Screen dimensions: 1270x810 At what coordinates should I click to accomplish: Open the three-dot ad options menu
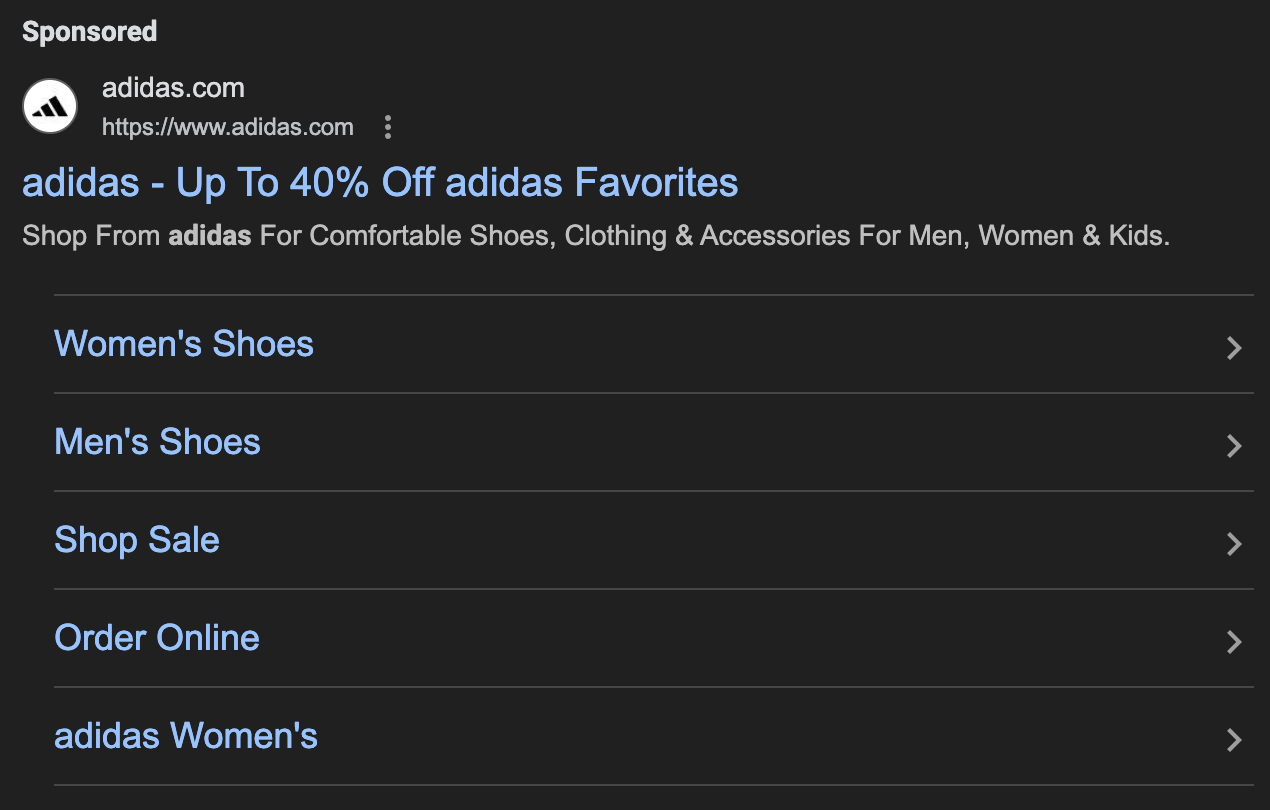[388, 127]
